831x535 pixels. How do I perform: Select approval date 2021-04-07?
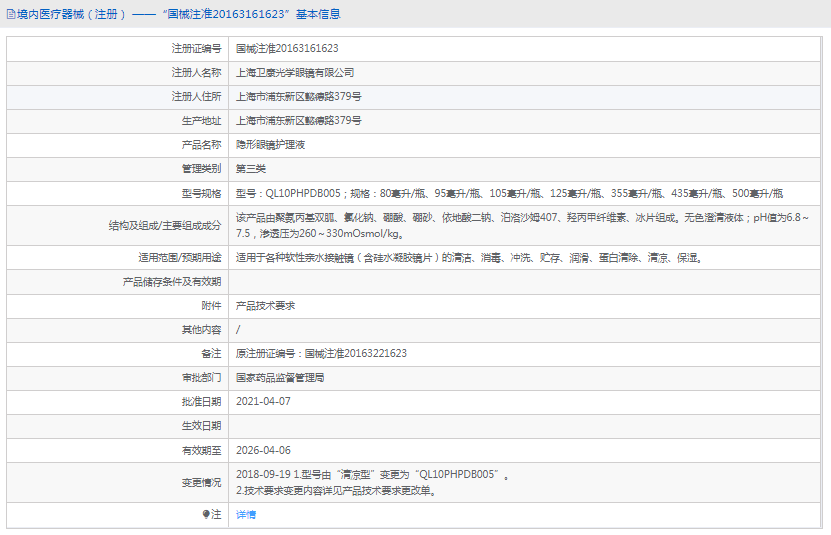(263, 401)
